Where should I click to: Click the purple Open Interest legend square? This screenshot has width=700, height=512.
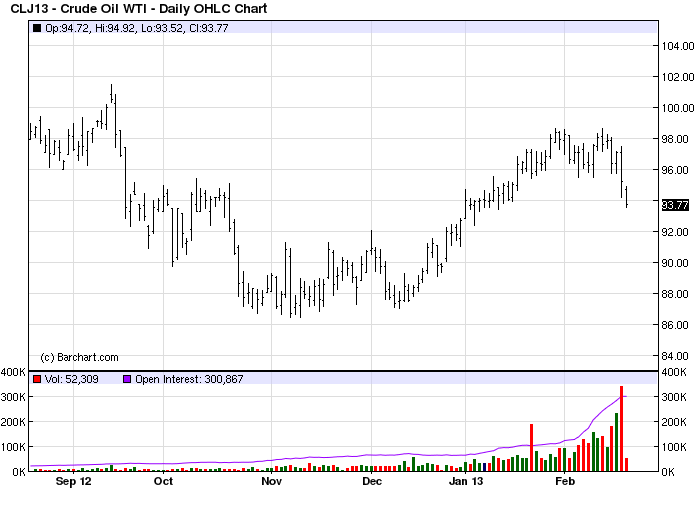[127, 379]
